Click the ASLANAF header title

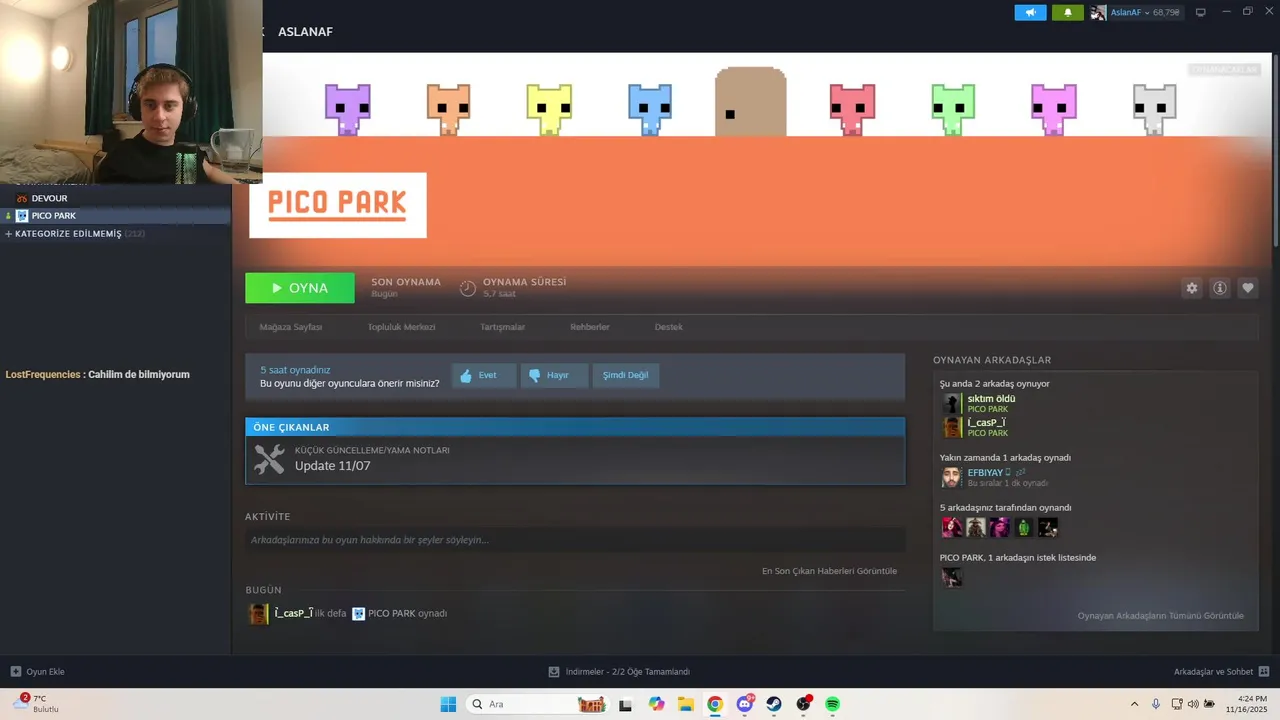pos(305,32)
